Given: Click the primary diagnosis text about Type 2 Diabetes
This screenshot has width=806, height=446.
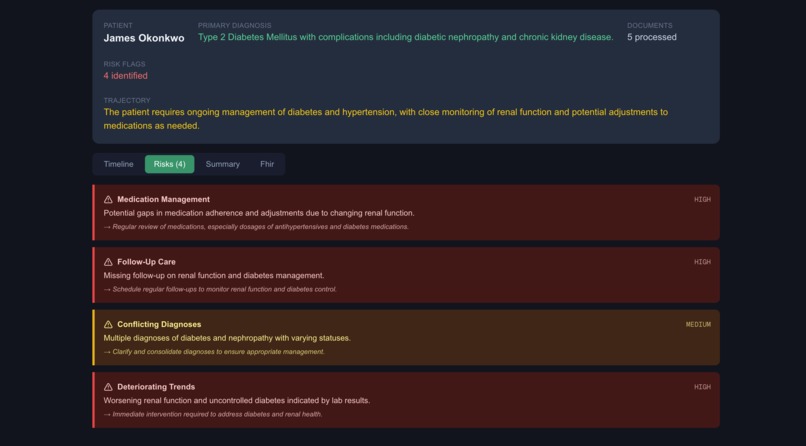Looking at the screenshot, I should coord(406,38).
